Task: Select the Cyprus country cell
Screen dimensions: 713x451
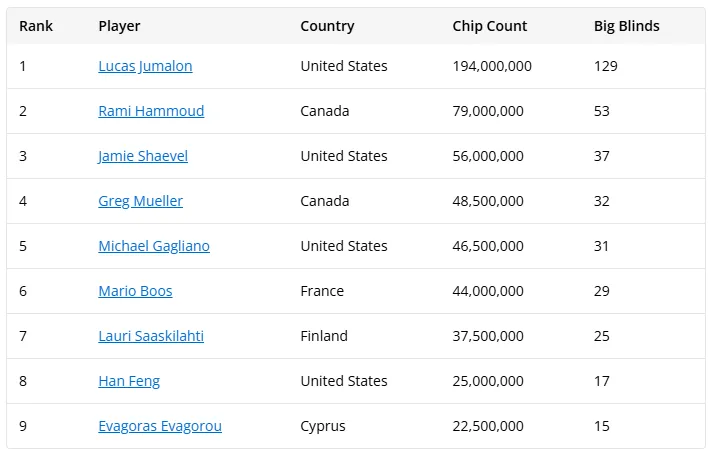Action: 323,426
